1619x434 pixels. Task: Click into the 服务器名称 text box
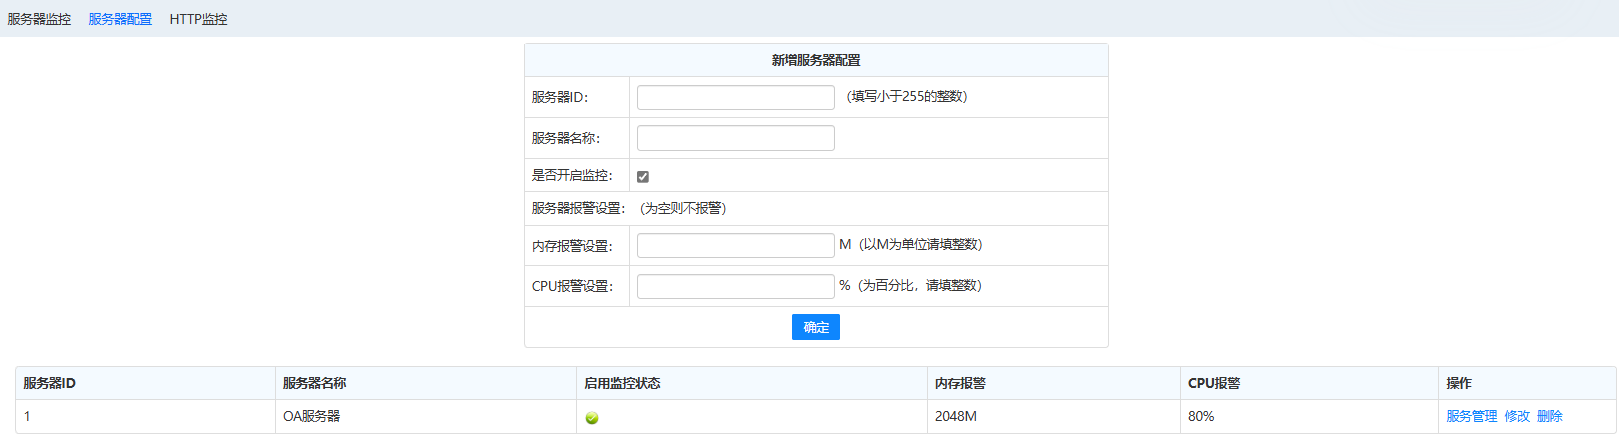point(735,138)
